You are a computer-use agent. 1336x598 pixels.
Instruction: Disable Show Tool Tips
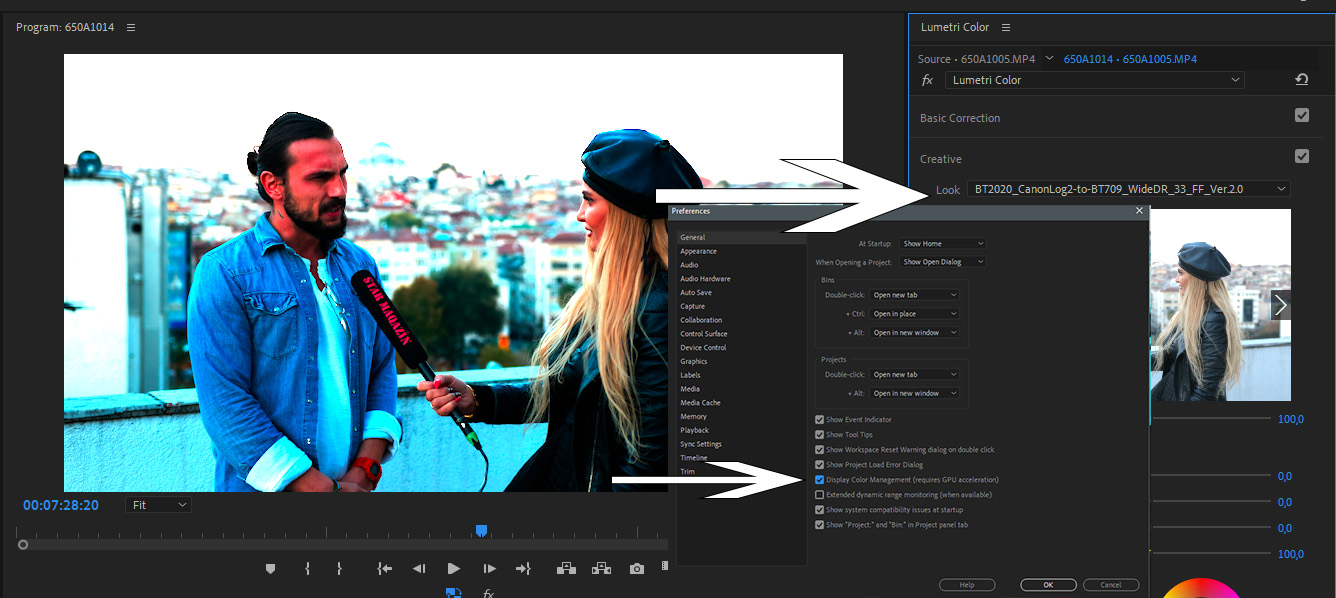point(819,434)
